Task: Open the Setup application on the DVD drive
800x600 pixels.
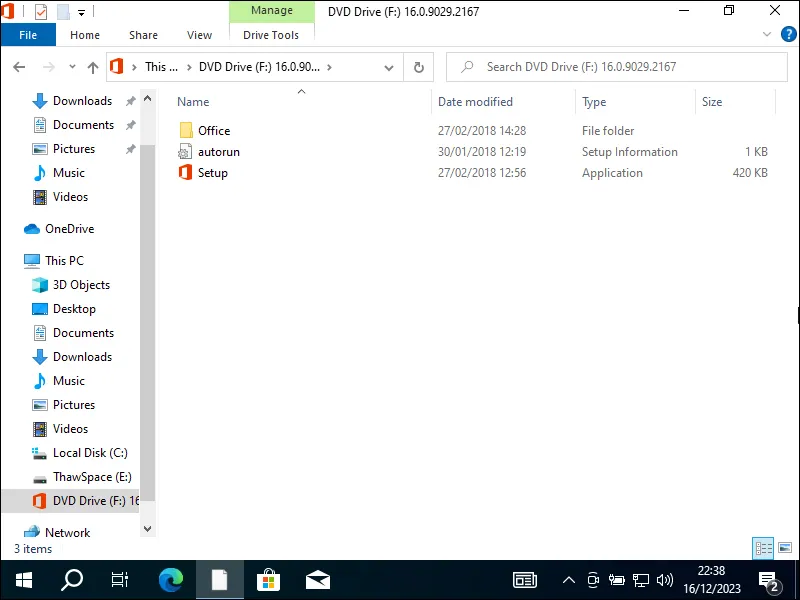Action: 213,172
